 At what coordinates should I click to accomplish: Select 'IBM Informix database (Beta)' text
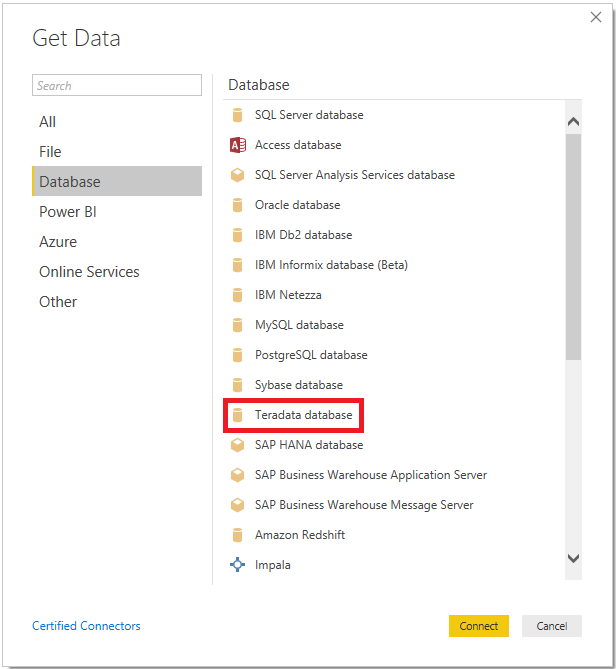click(331, 265)
